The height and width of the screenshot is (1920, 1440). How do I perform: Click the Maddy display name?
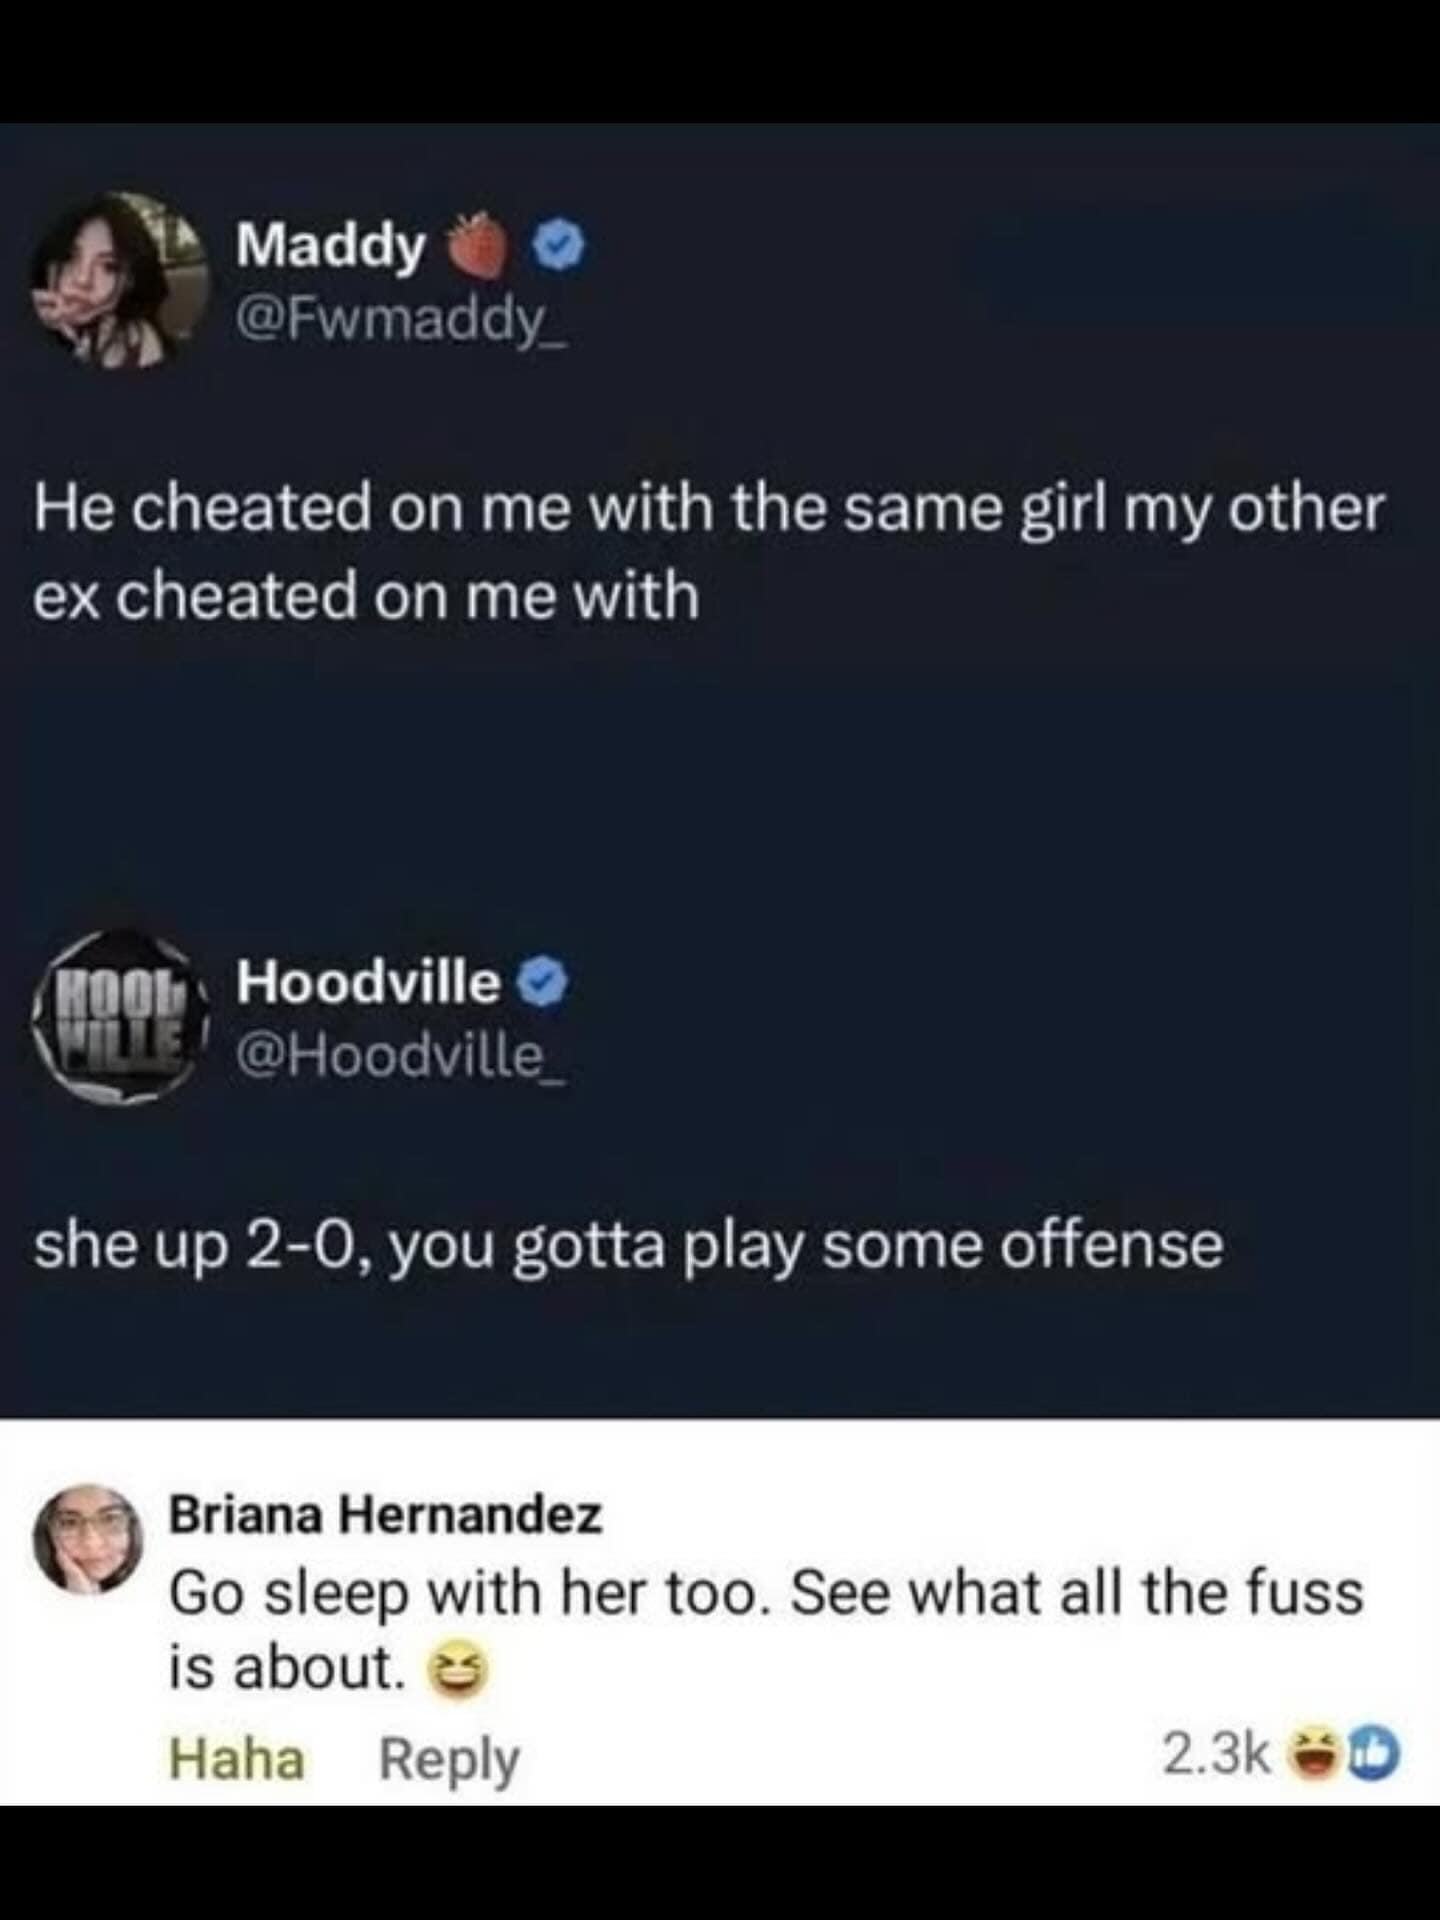[x=331, y=244]
